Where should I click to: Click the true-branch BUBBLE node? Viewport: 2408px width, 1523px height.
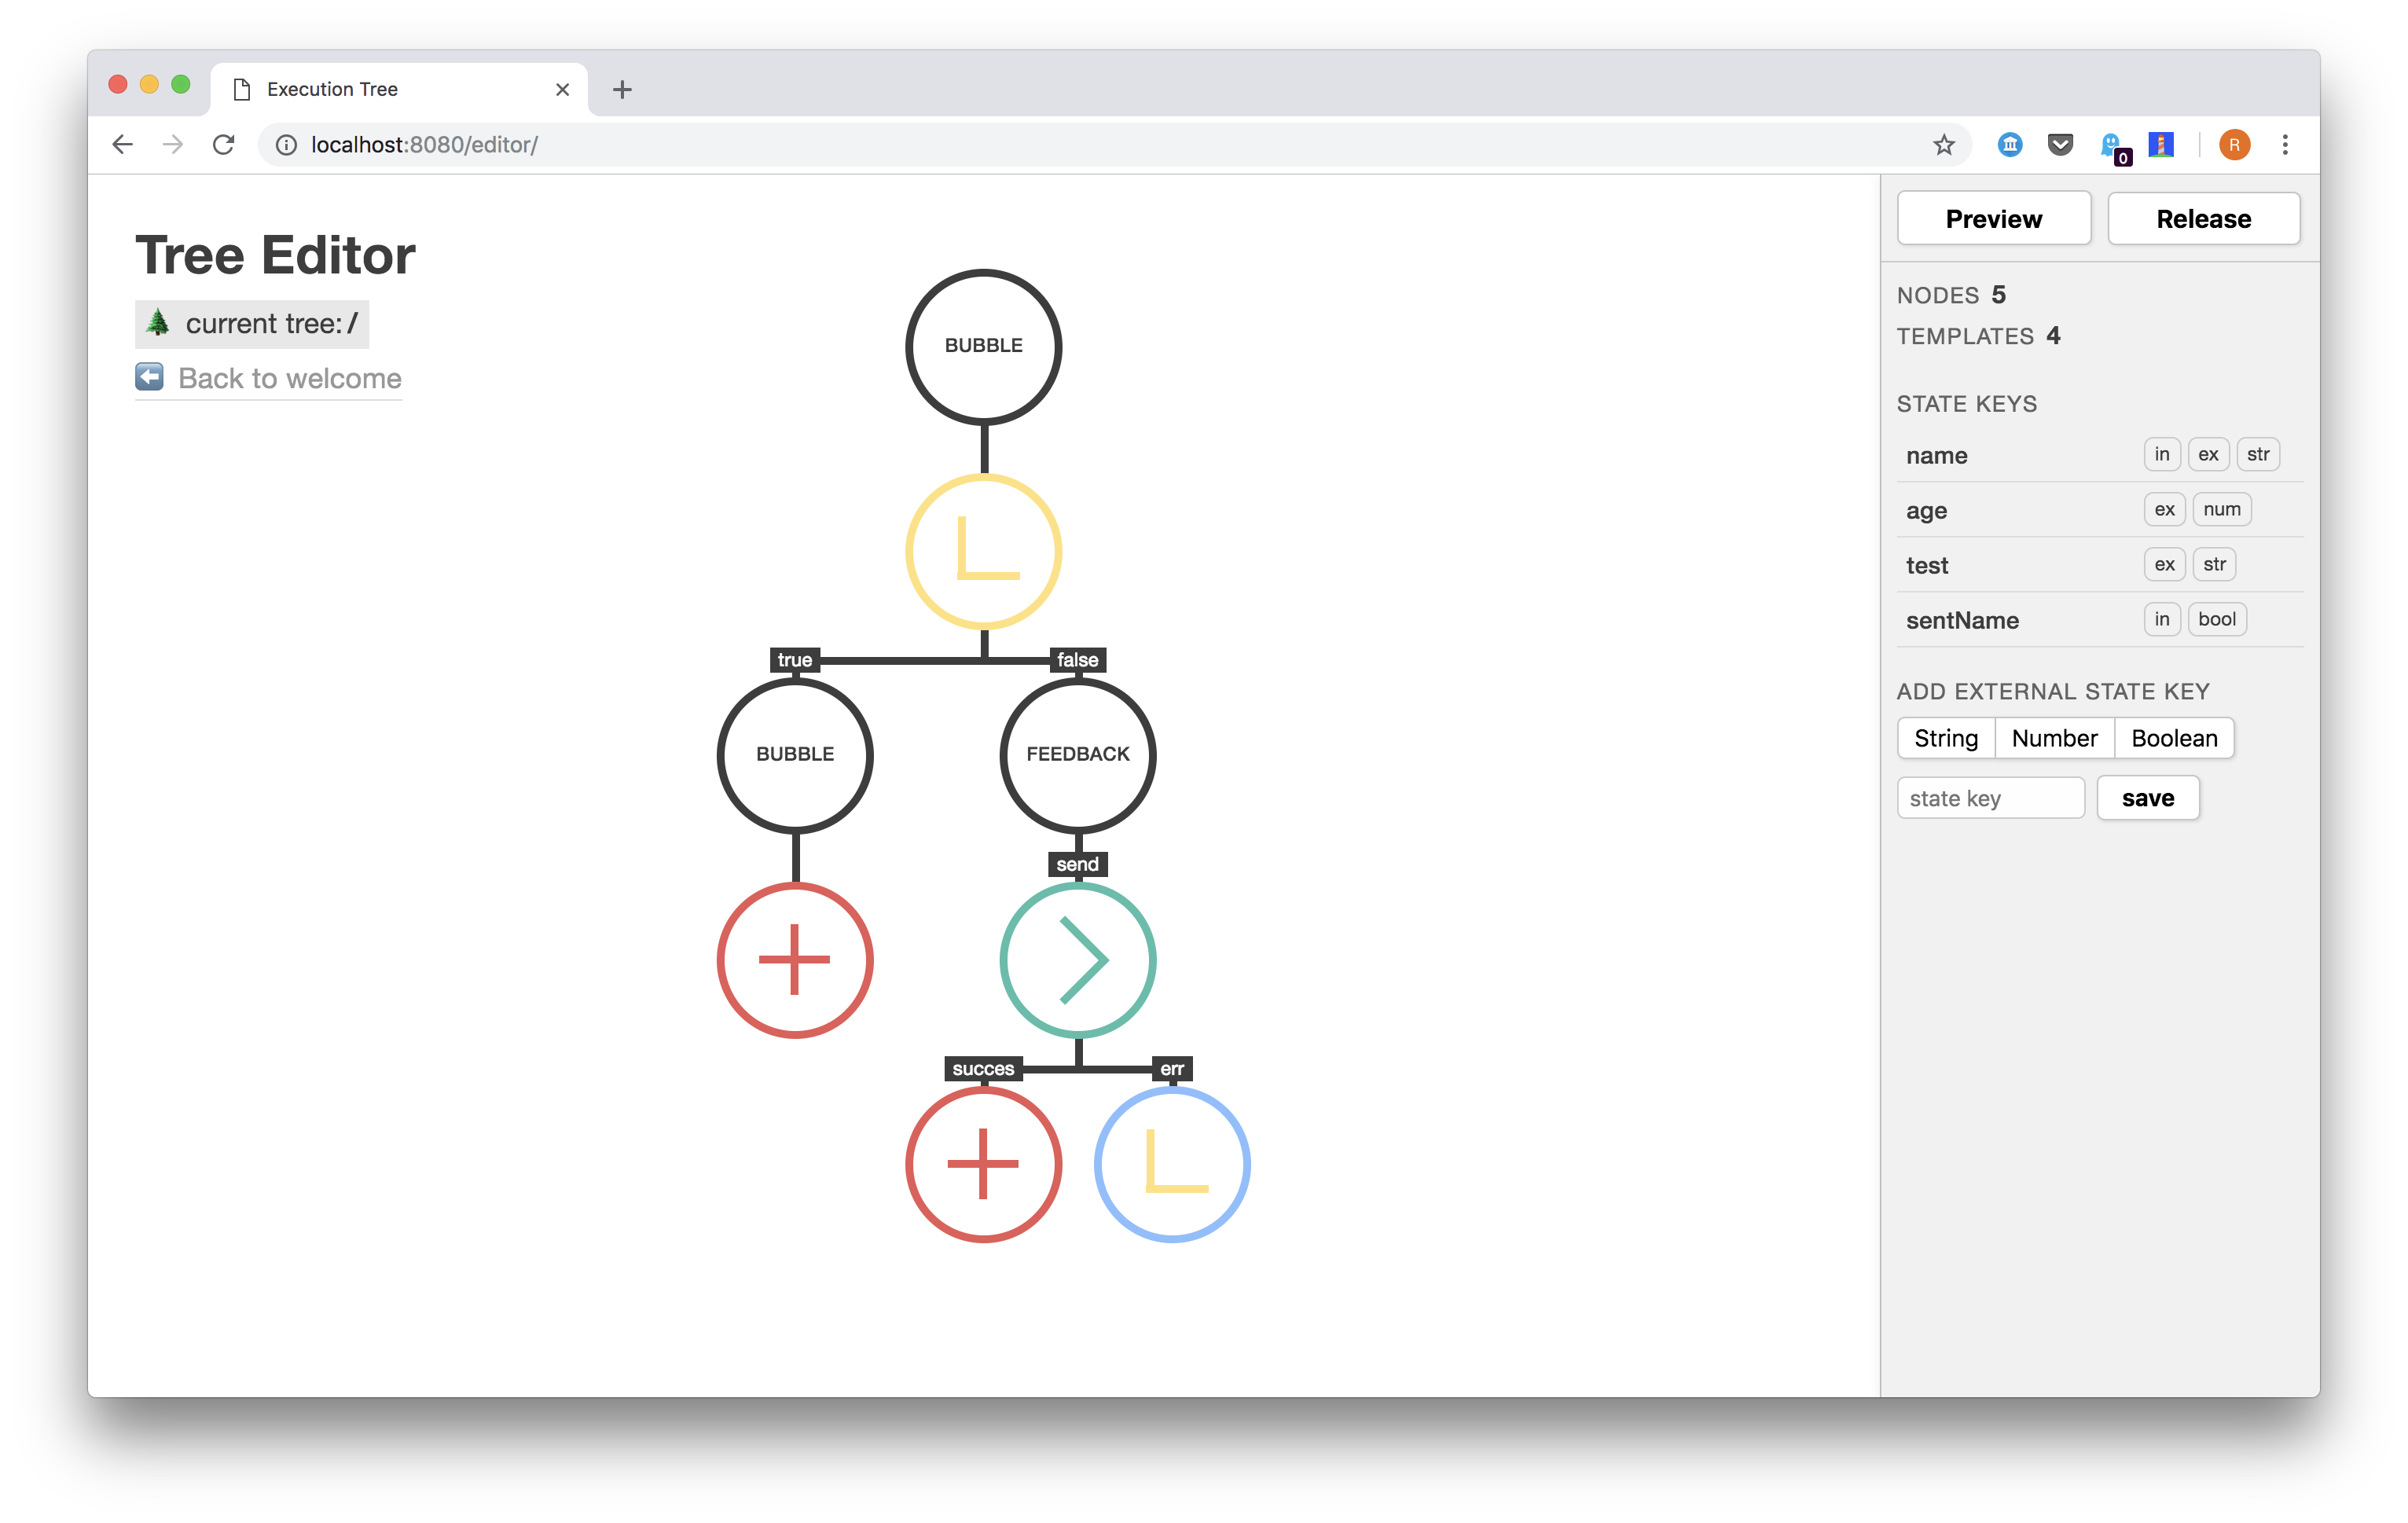click(793, 754)
